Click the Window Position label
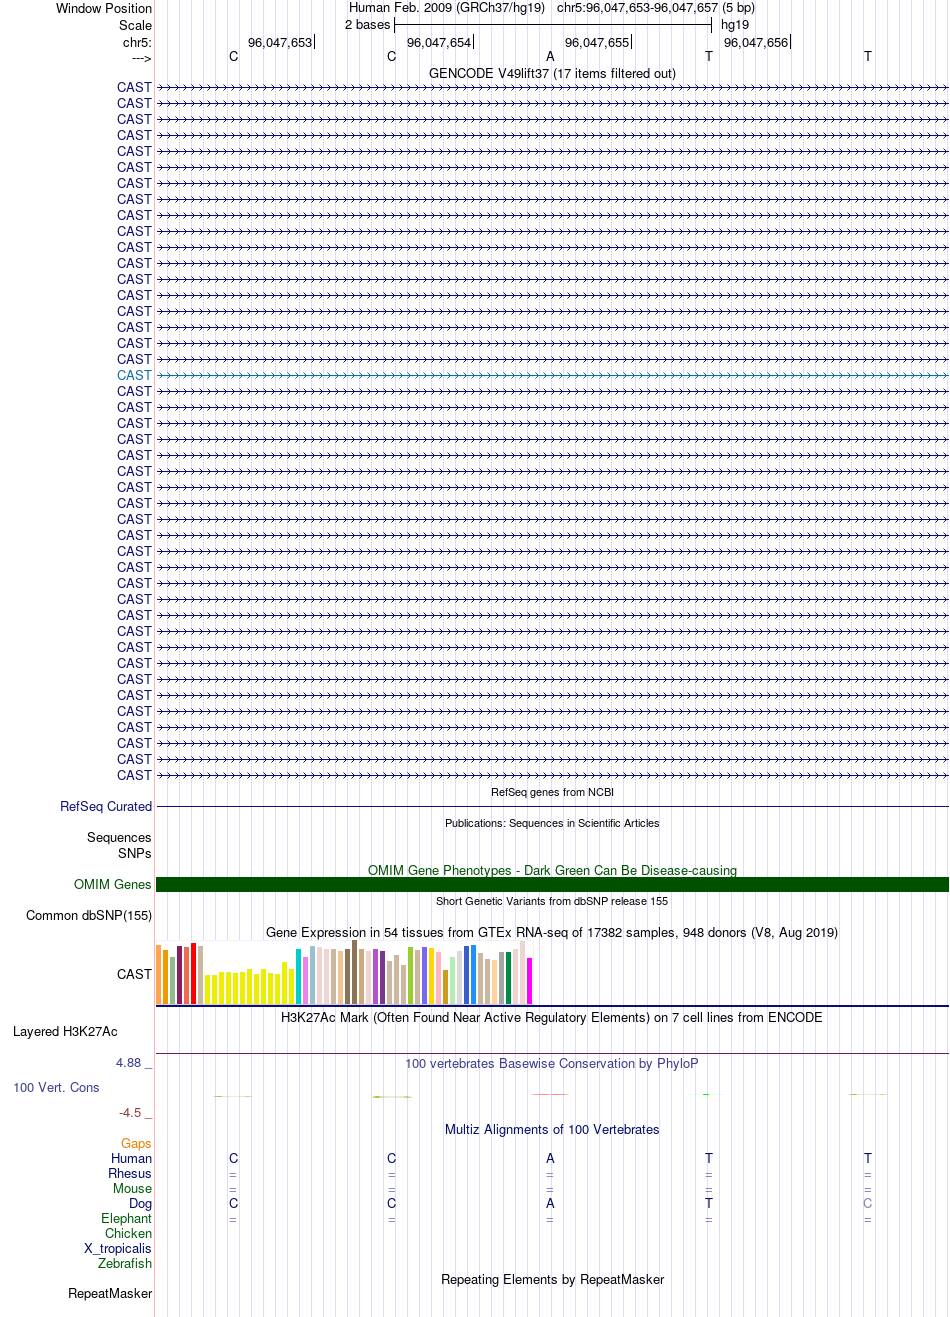This screenshot has height=1317, width=950. coord(104,8)
